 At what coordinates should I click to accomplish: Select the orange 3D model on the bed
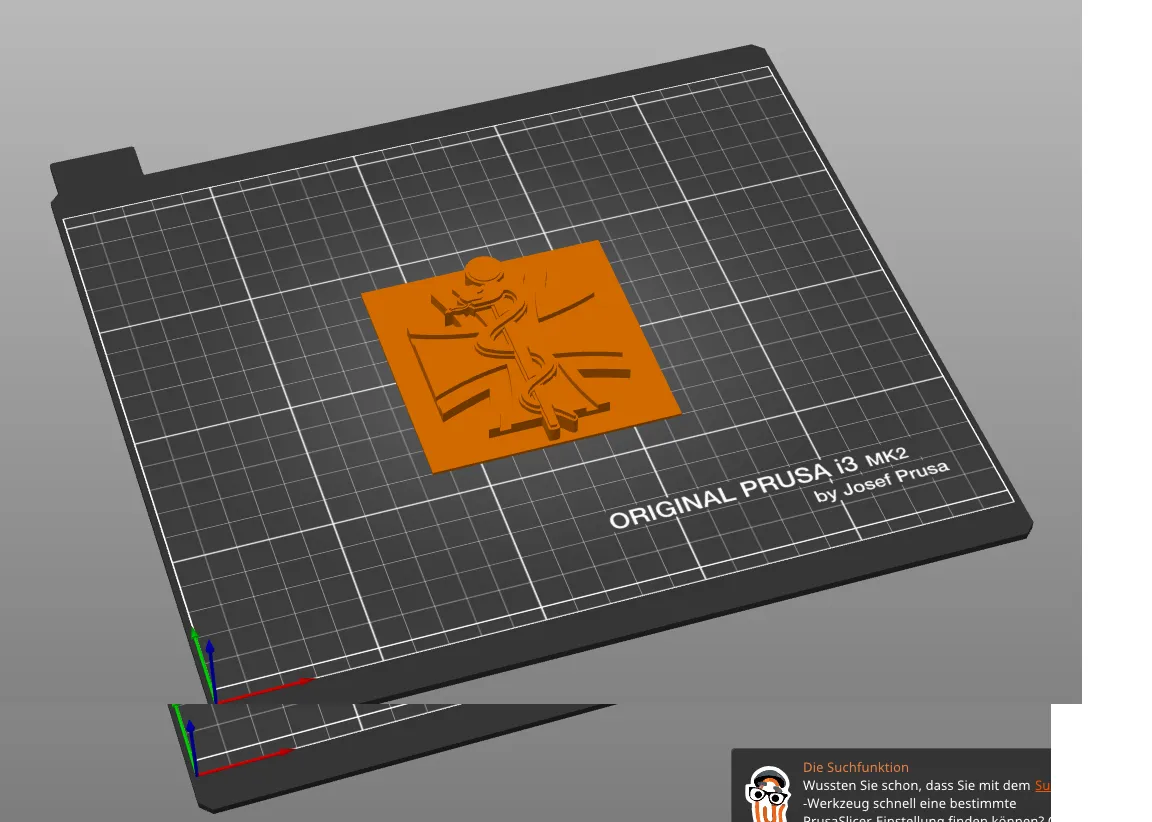coord(520,356)
